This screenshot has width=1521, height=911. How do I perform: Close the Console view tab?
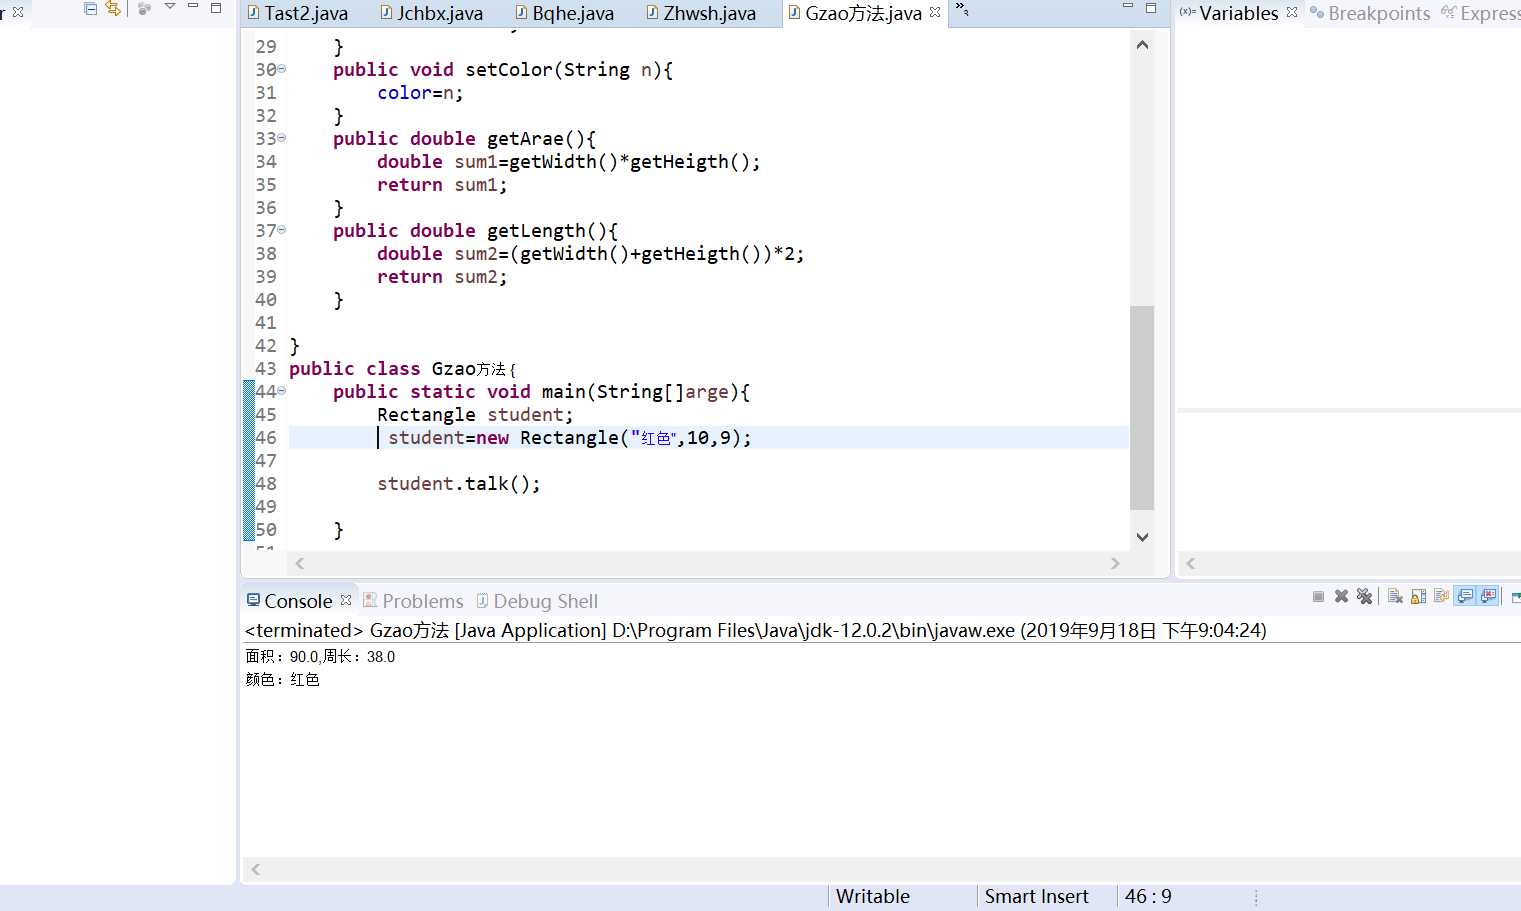(346, 600)
